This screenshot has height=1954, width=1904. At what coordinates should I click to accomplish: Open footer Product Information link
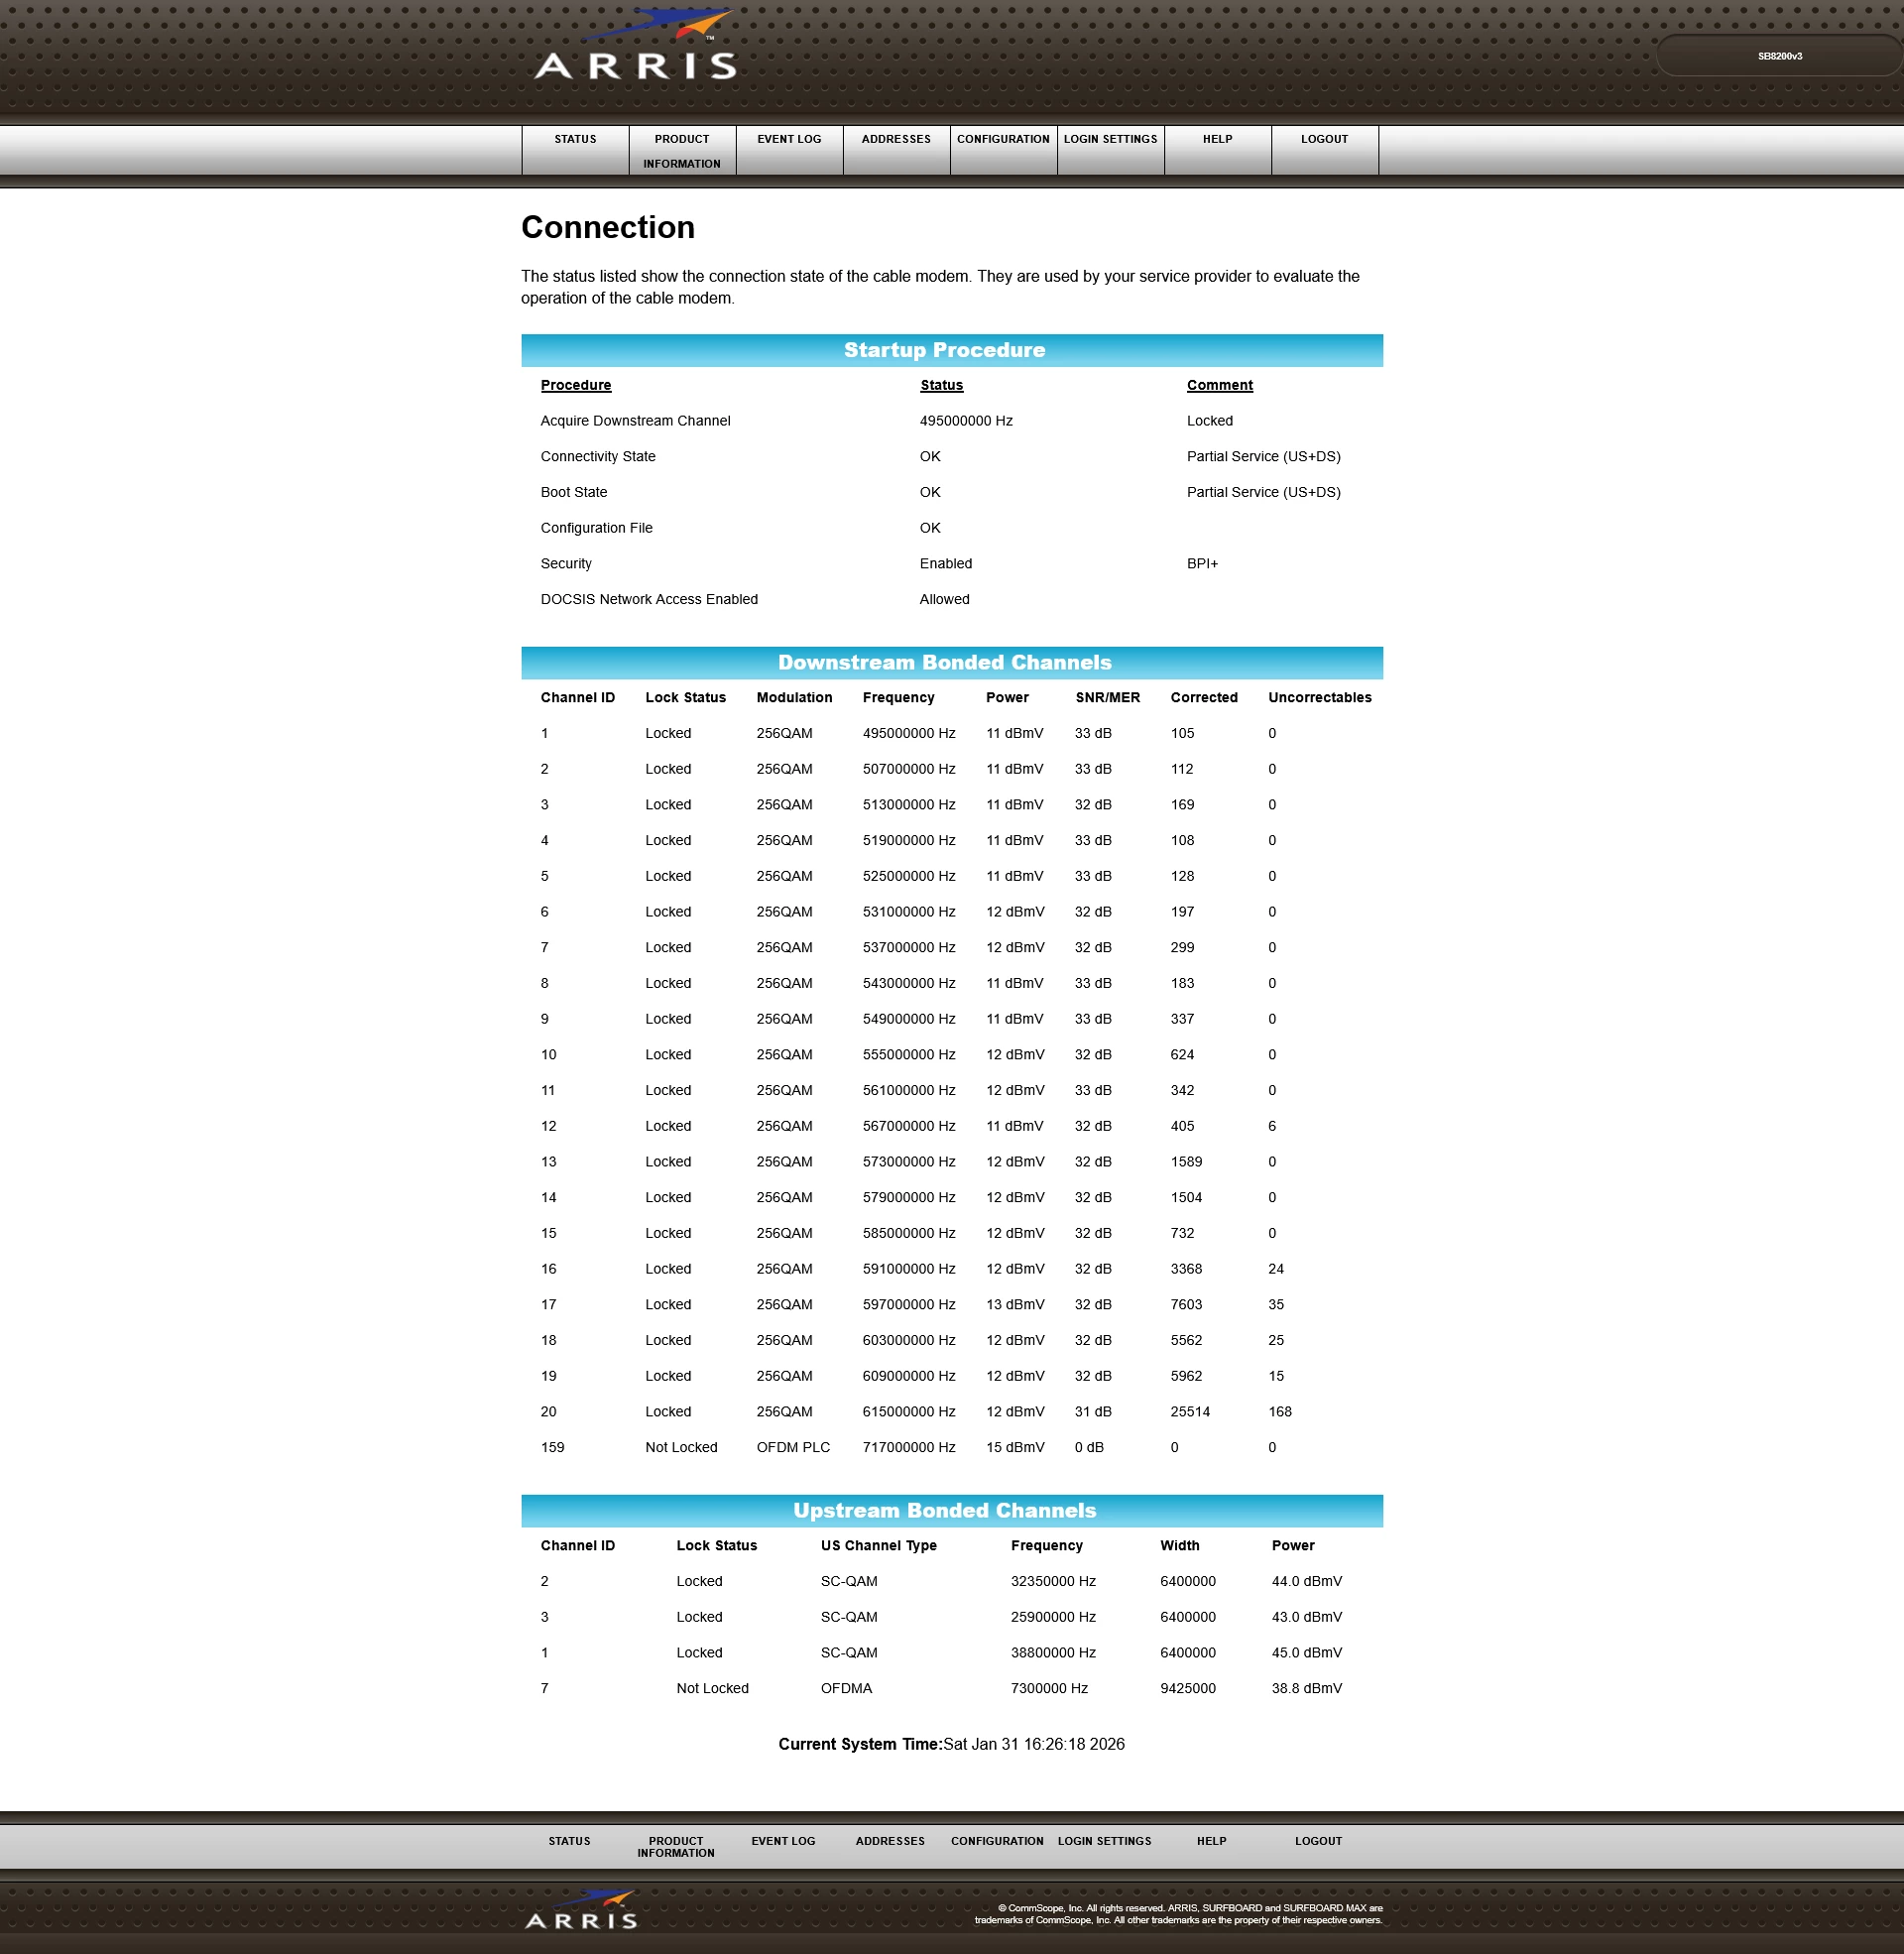(x=676, y=1847)
